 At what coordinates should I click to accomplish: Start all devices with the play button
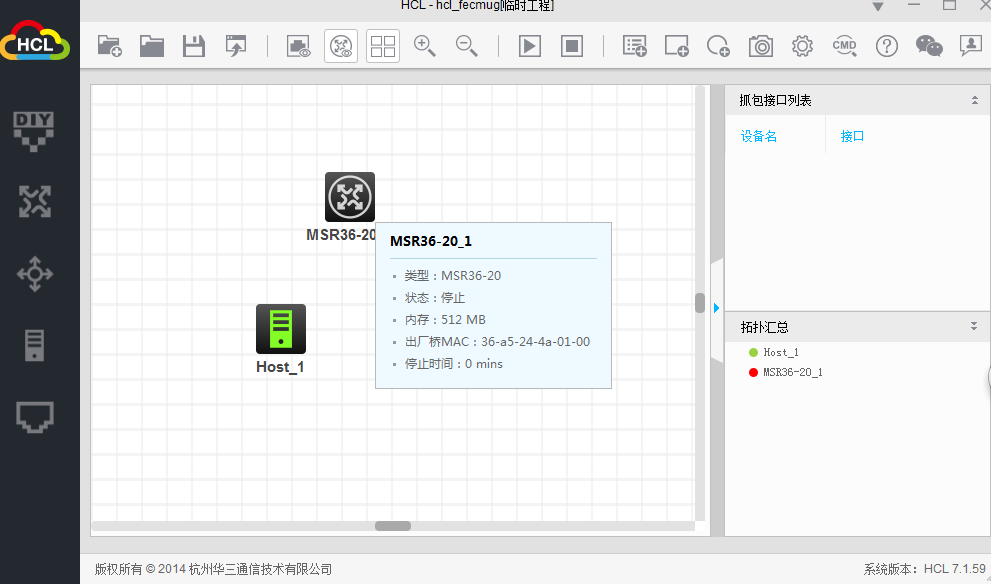pos(530,46)
